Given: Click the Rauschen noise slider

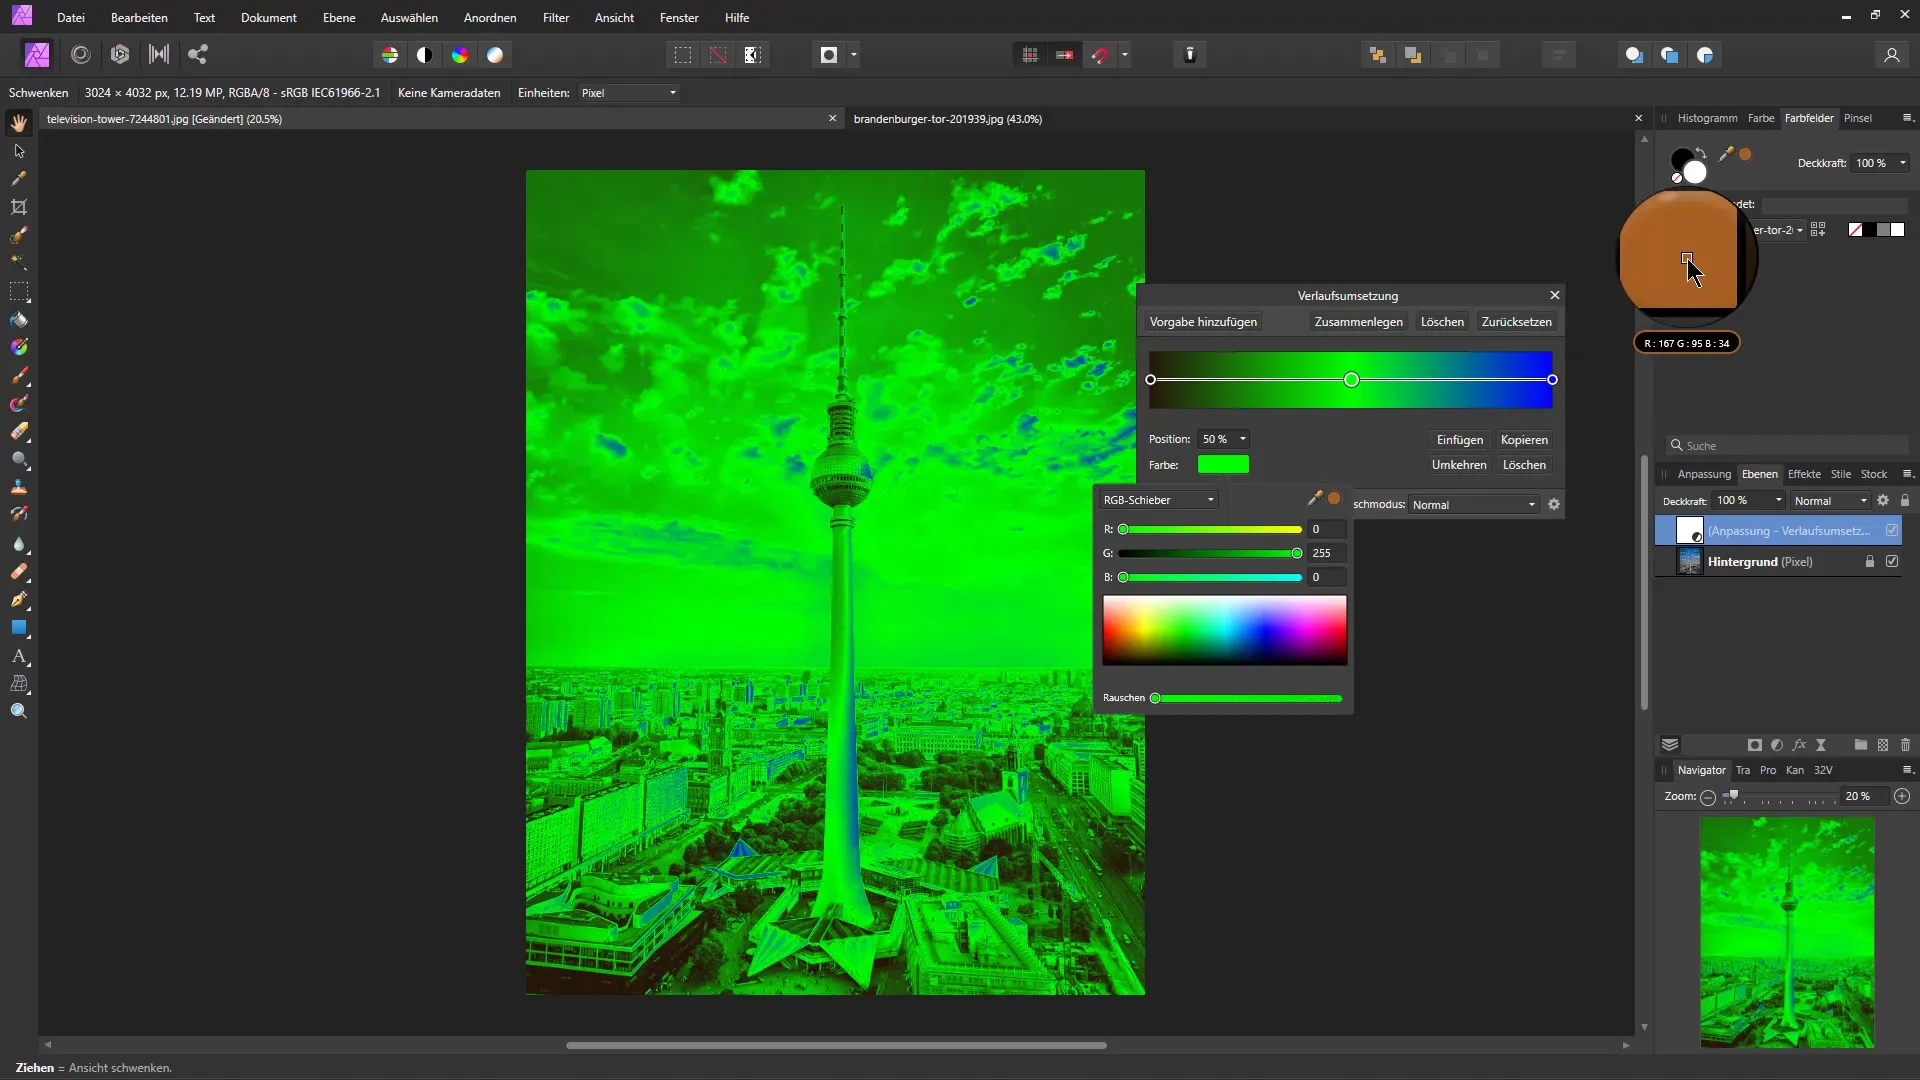Looking at the screenshot, I should coord(1248,698).
